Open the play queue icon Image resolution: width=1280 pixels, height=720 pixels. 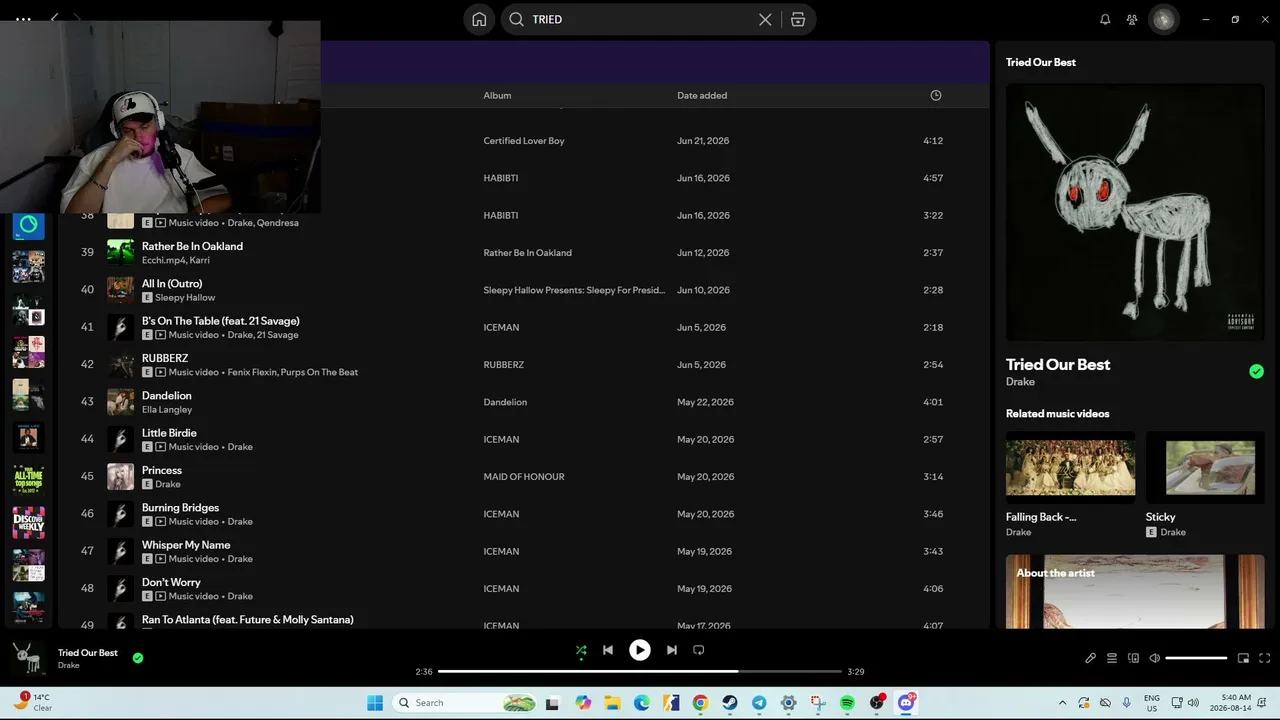point(1112,658)
